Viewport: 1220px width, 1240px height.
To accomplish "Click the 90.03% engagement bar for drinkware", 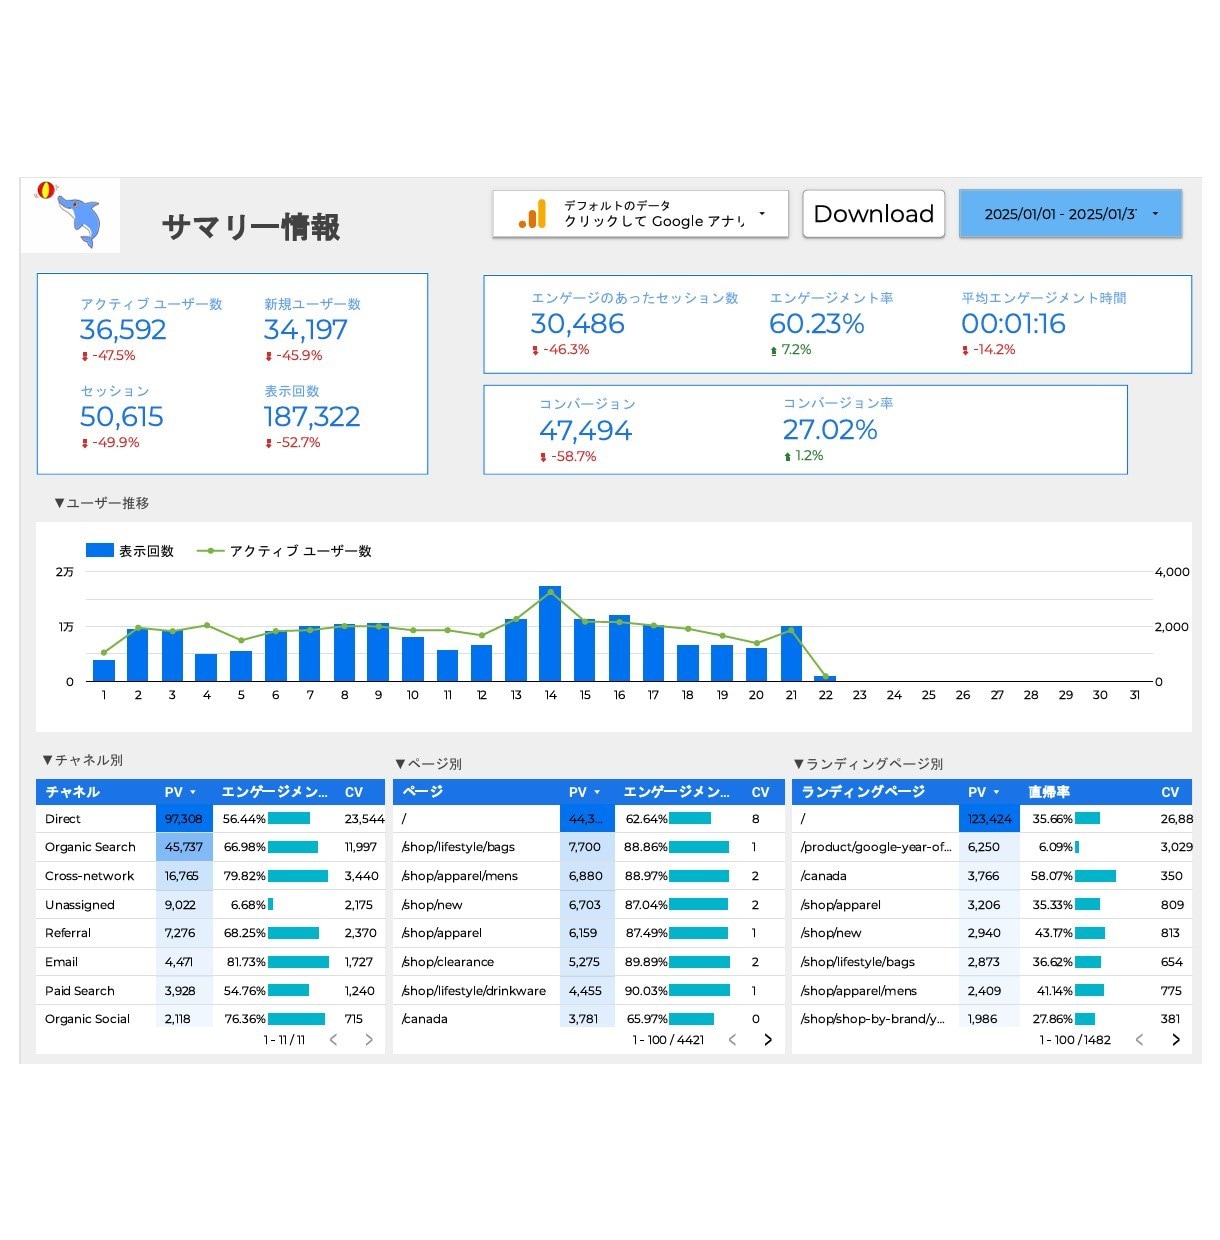I will click(x=700, y=991).
